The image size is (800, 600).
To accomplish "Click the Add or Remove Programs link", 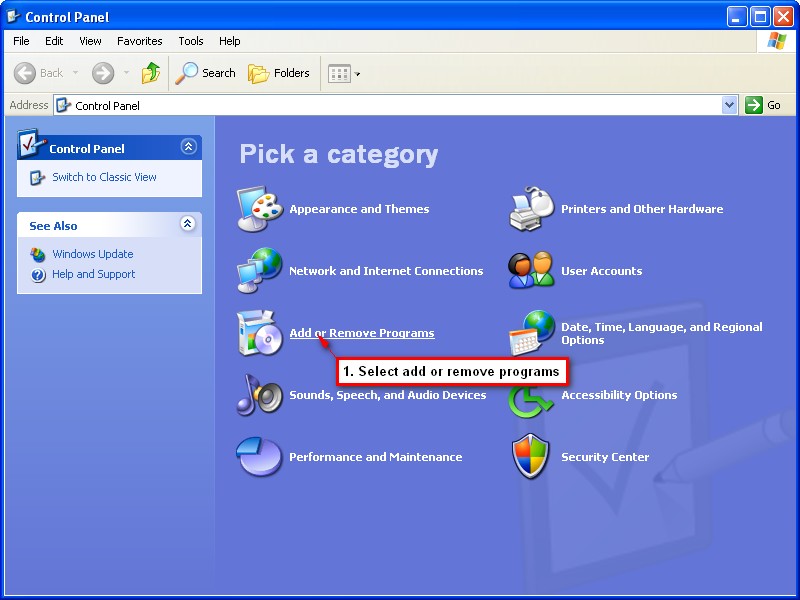I will coord(362,333).
